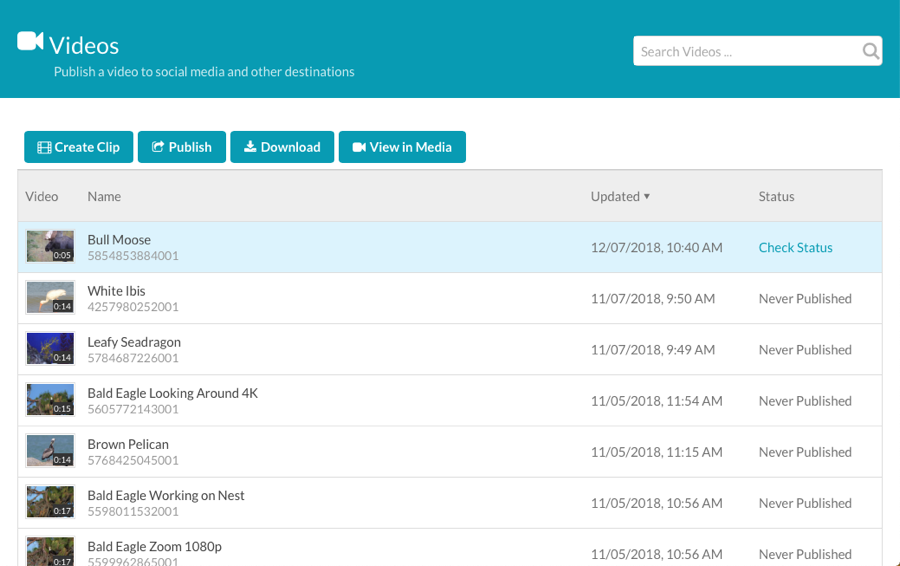The width and height of the screenshot is (900, 566).
Task: Focus the Search Videos input field
Action: pos(745,51)
